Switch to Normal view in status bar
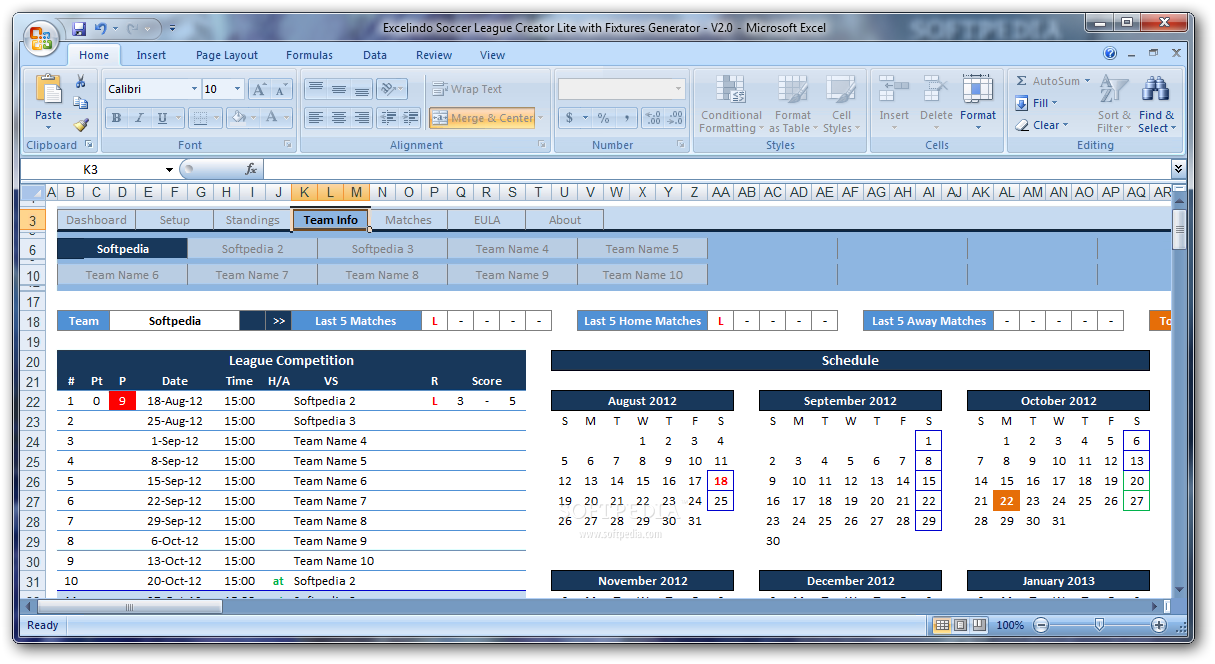The width and height of the screenshot is (1215, 664). (942, 625)
